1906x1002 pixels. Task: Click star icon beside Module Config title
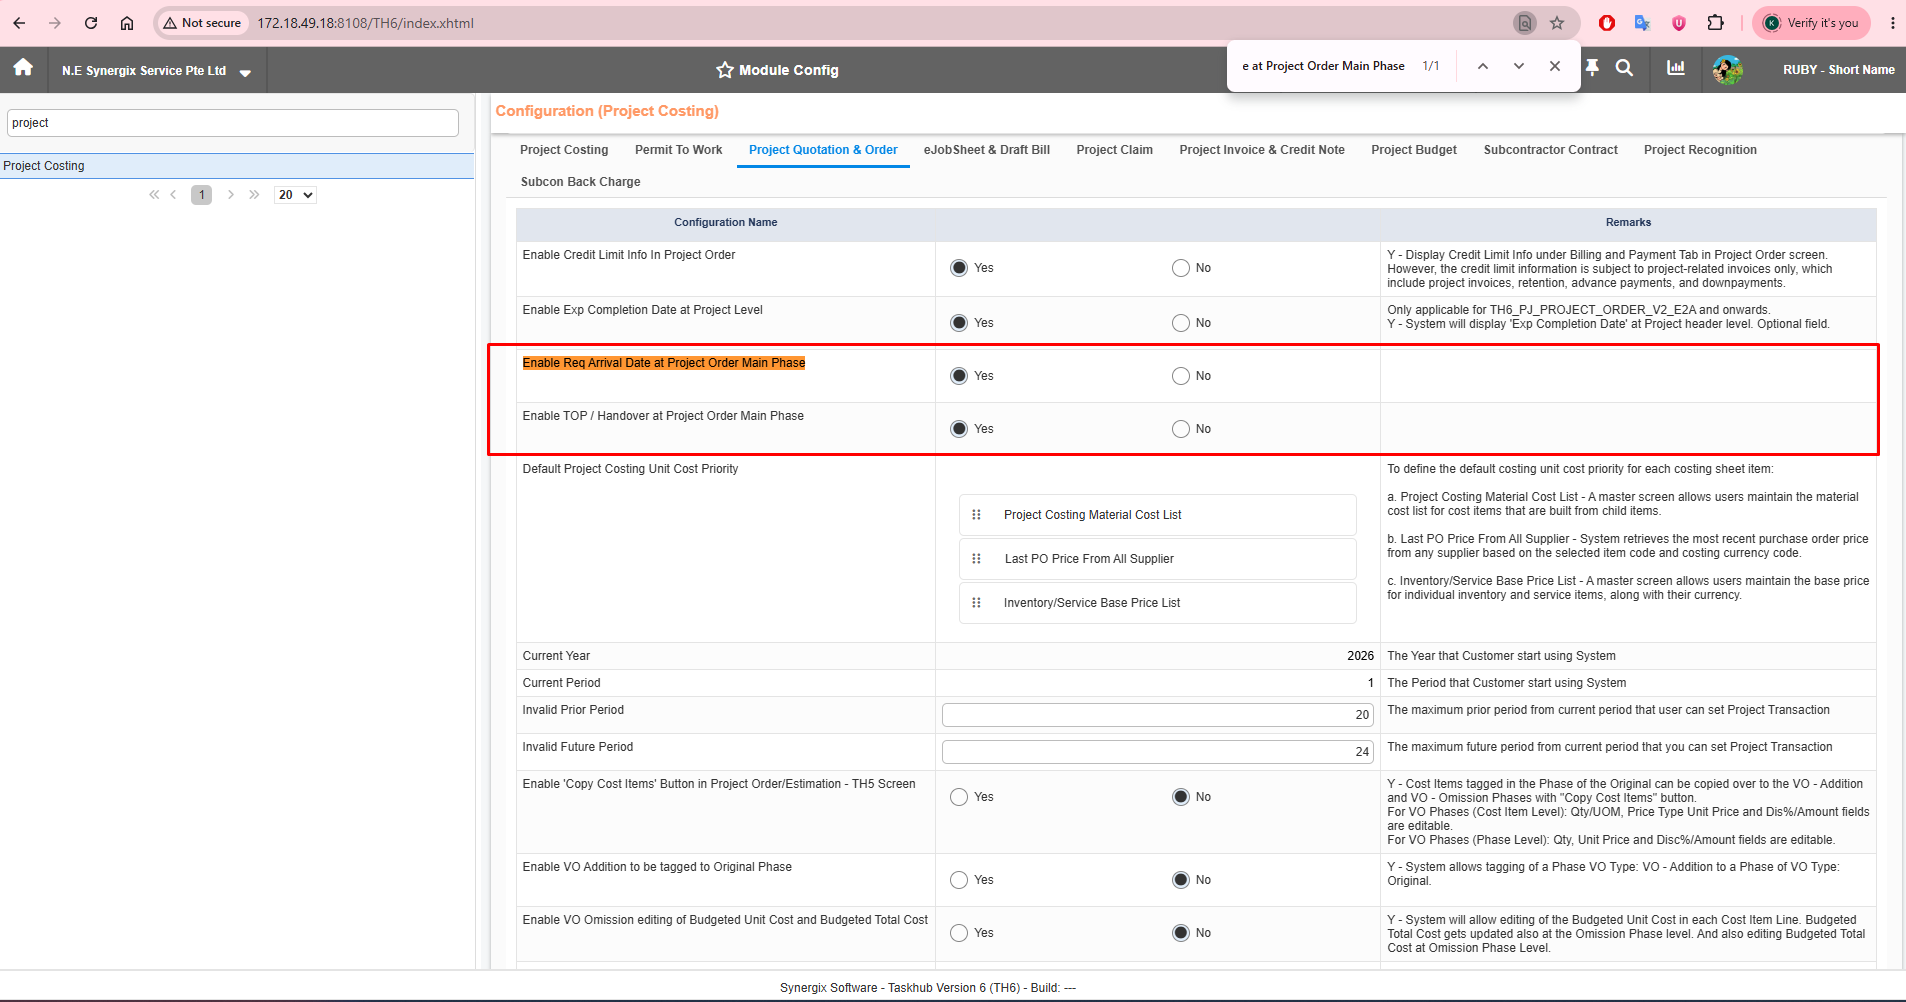pos(725,70)
